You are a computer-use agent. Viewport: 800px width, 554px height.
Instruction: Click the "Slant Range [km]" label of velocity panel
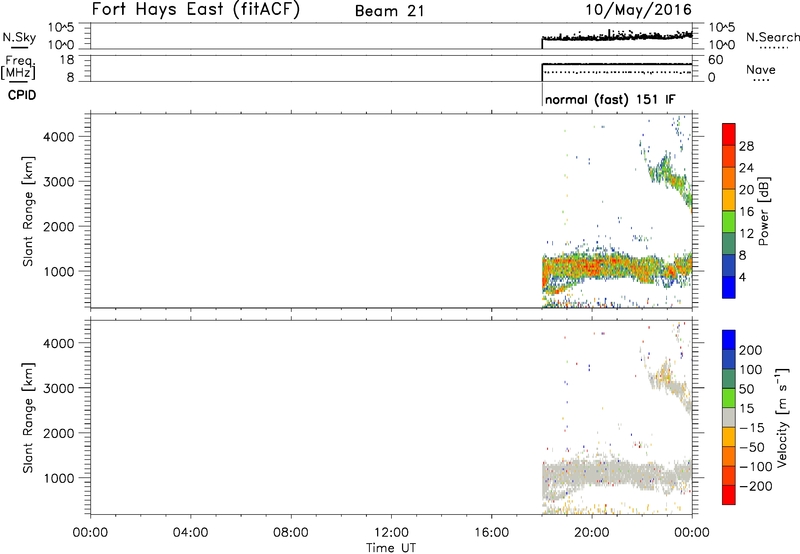(28, 418)
